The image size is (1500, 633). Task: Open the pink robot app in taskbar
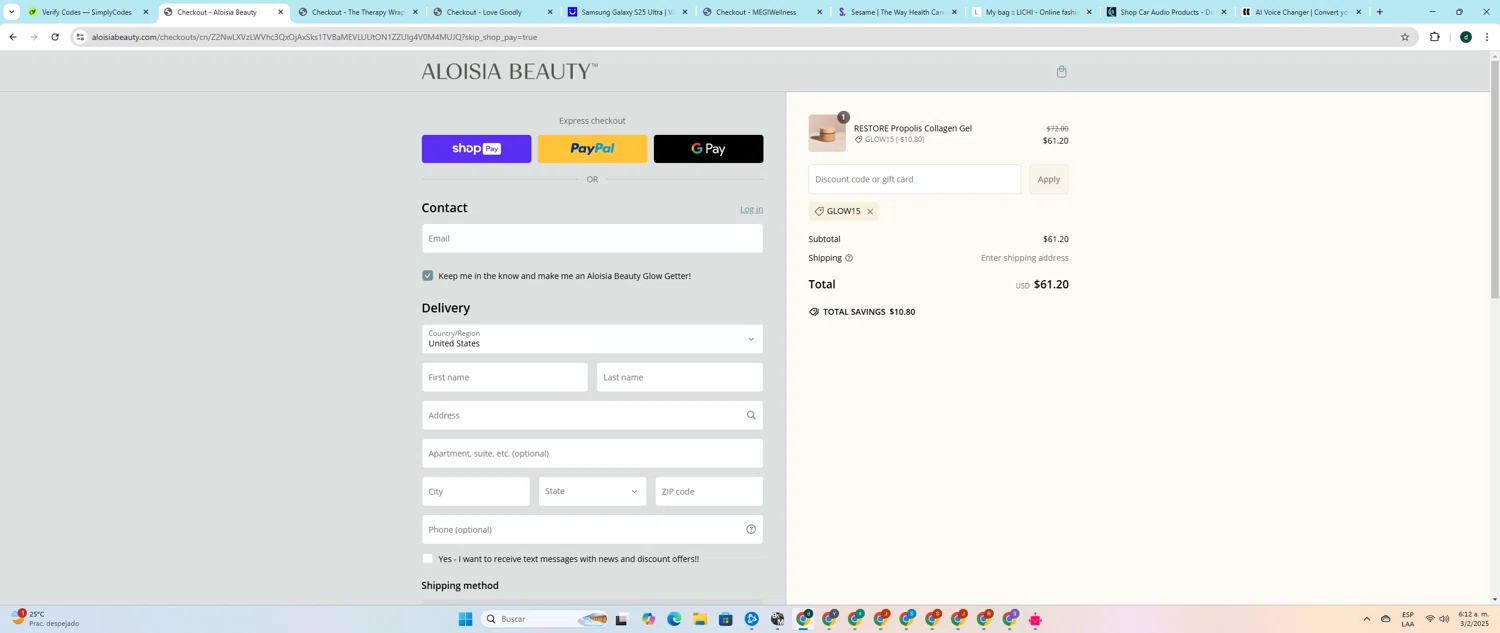point(1035,620)
